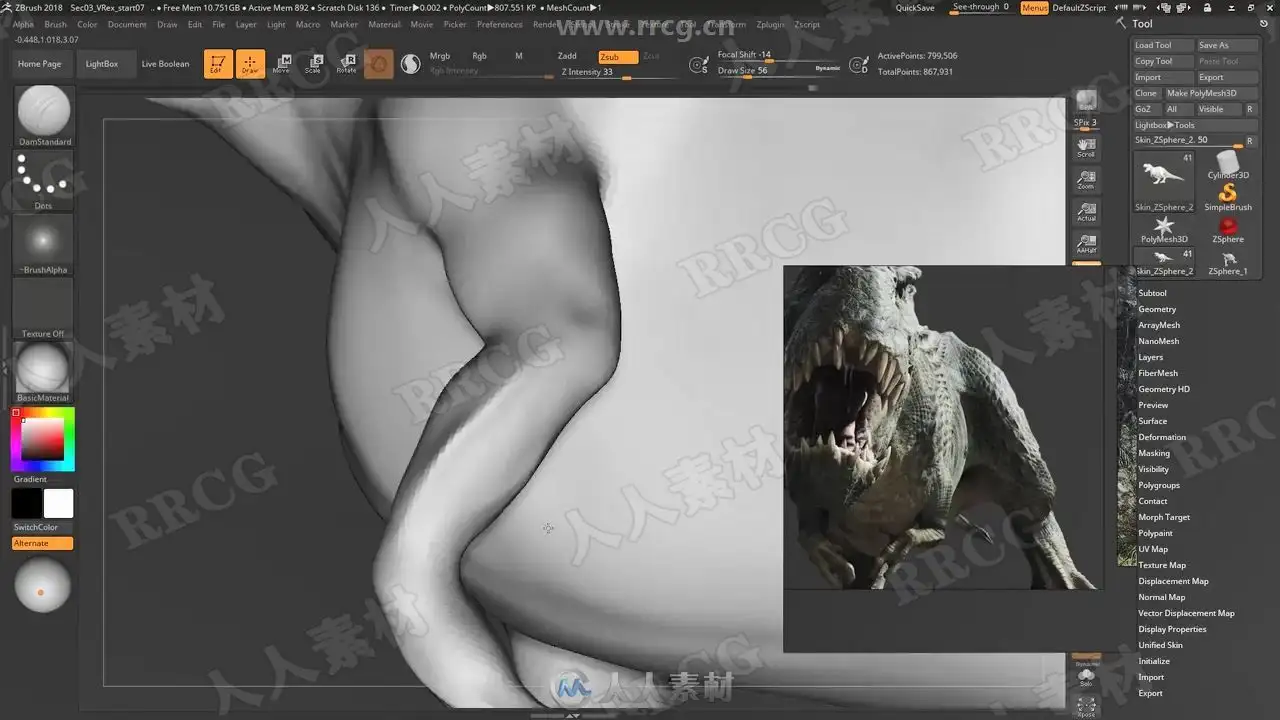
Task: Activate the Move transform icon
Action: tap(282, 64)
